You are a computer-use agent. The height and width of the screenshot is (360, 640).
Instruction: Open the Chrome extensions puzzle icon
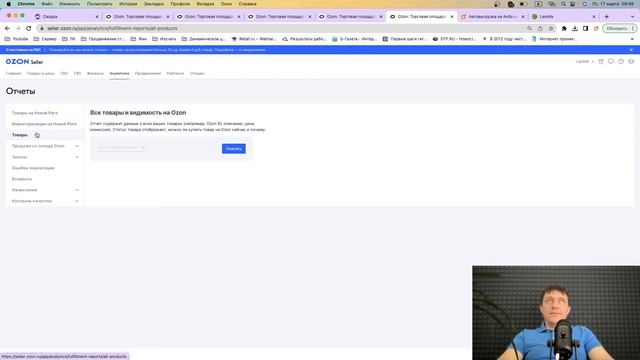click(564, 29)
